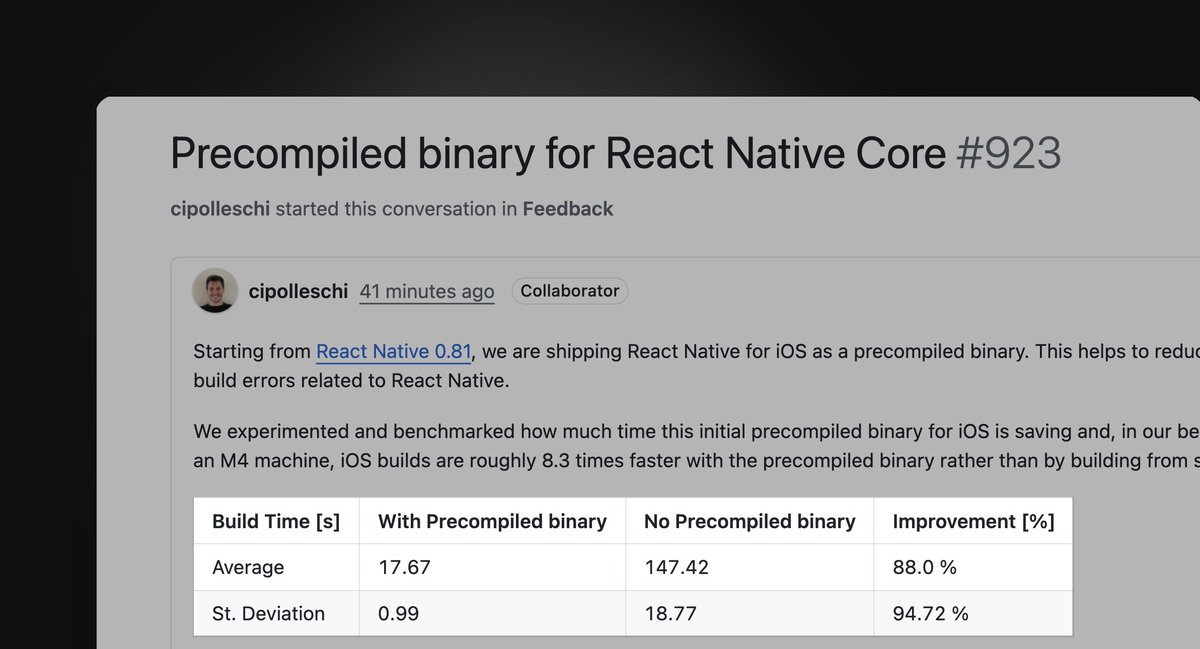Viewport: 1200px width, 649px height.
Task: Select the With Precompiled binary header
Action: tap(492, 521)
